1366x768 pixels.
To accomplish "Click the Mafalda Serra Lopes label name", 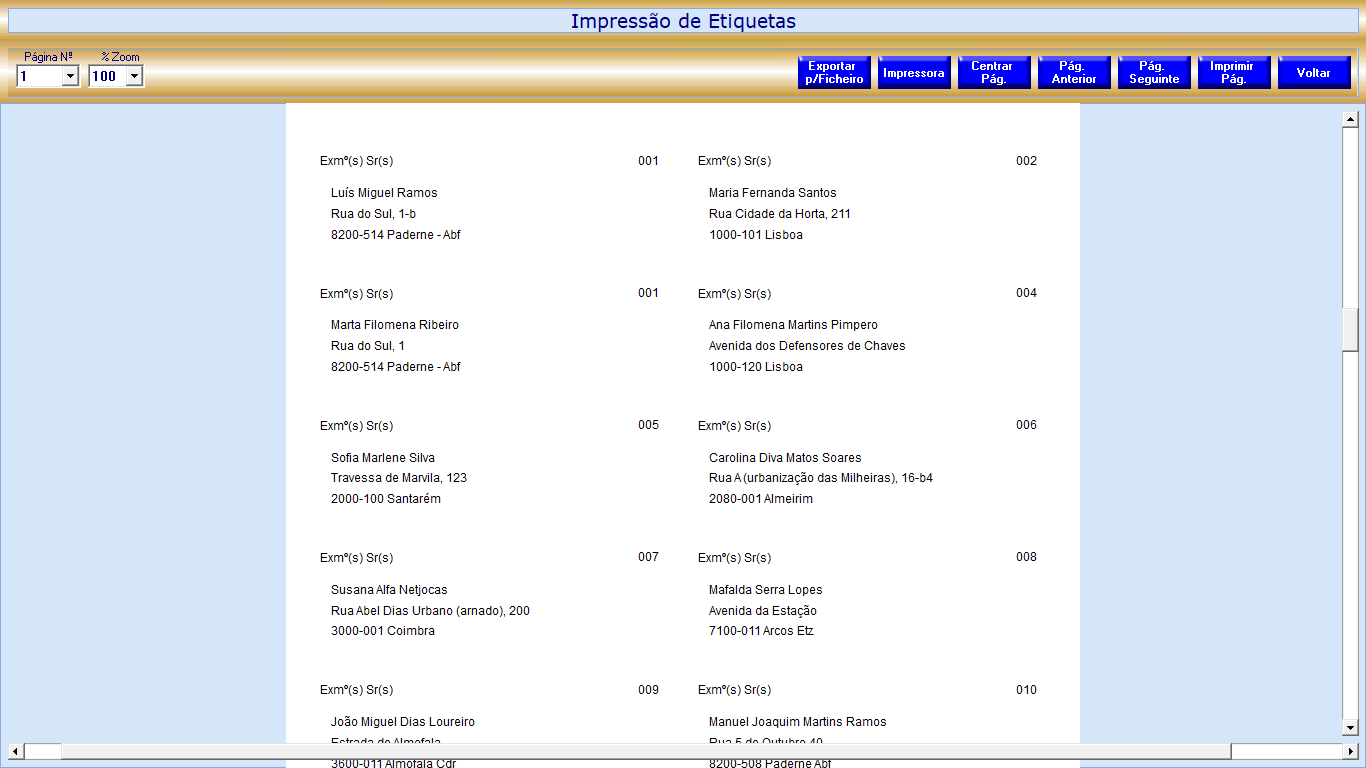I will (765, 590).
